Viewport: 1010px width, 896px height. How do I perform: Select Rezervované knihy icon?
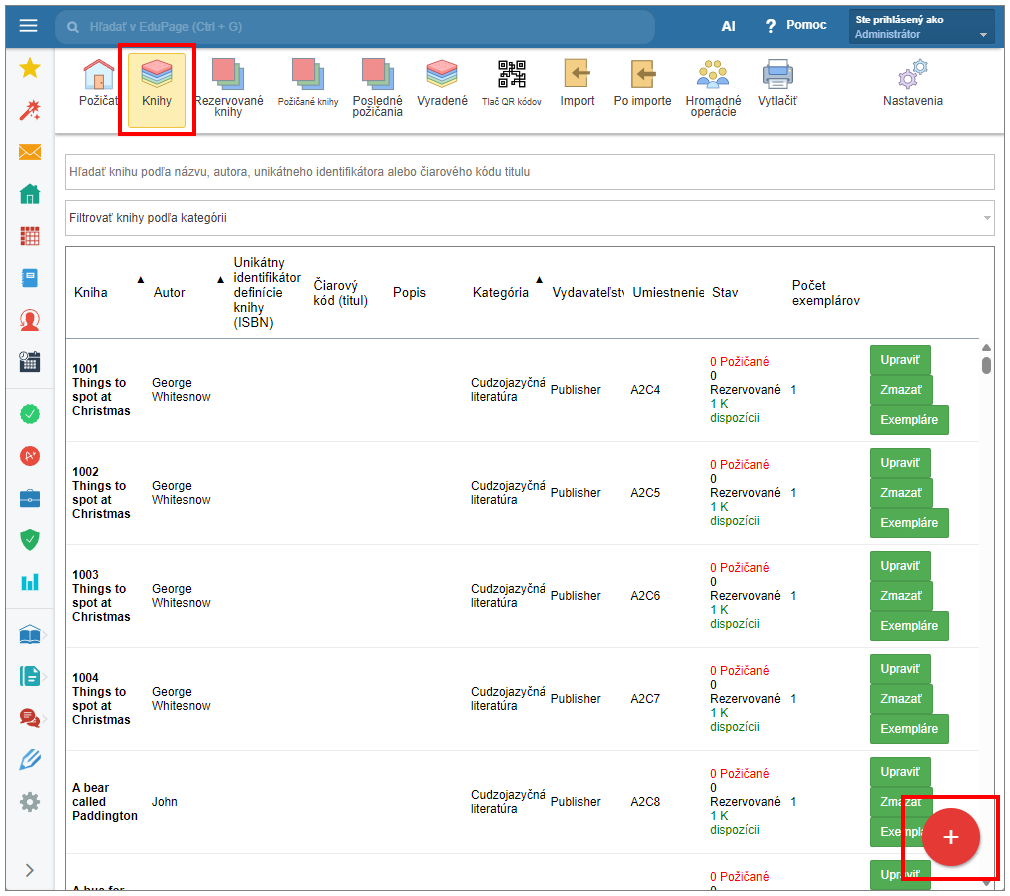pyautogui.click(x=228, y=87)
